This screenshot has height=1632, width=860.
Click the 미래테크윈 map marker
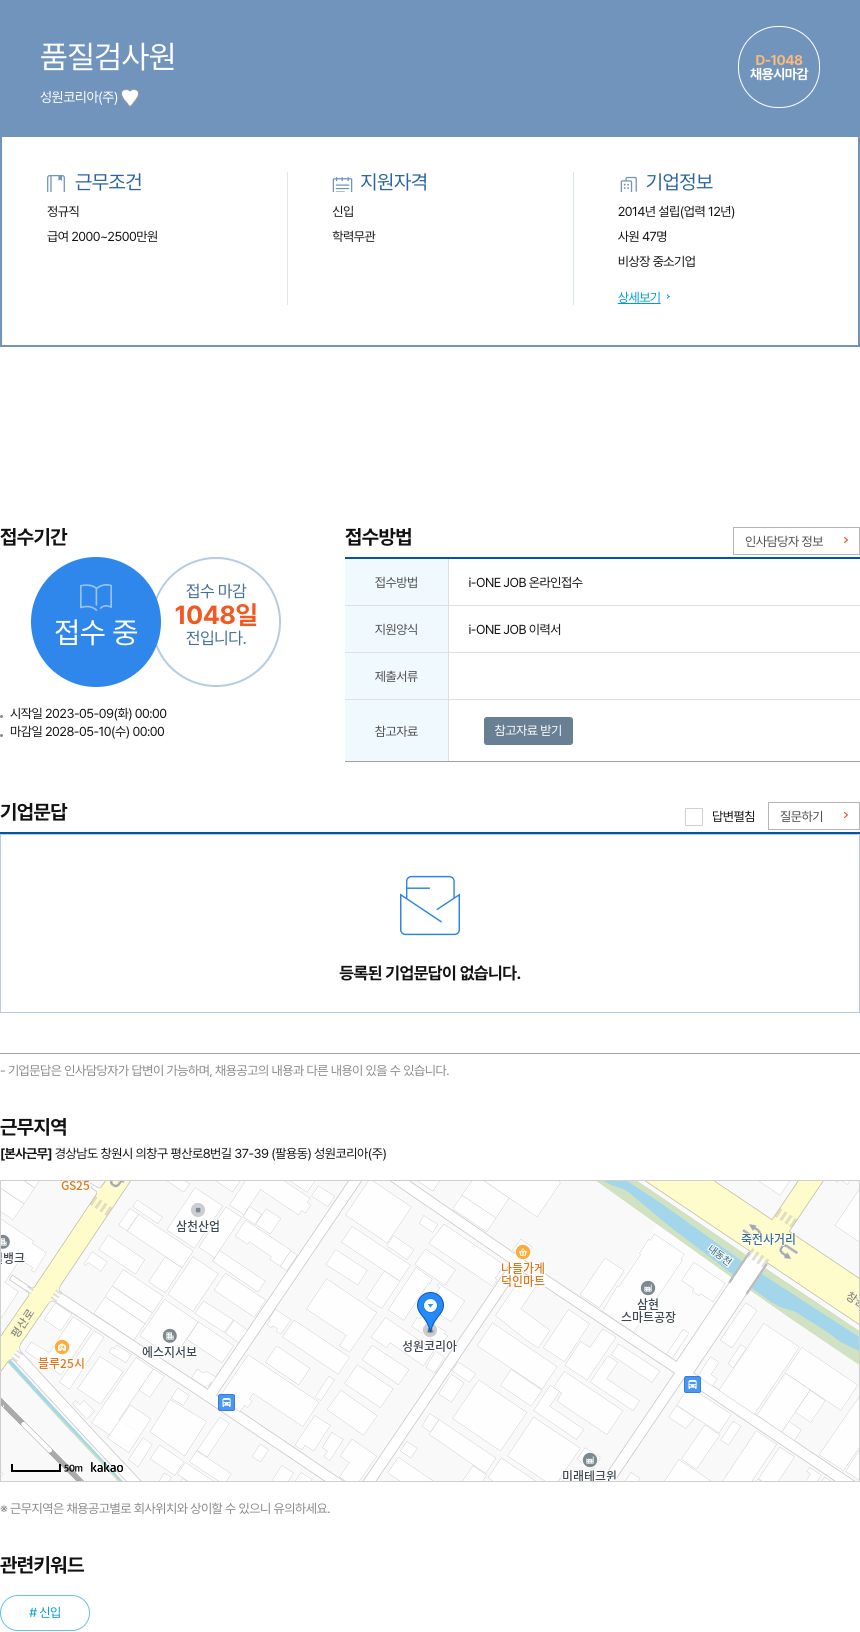590,1460
